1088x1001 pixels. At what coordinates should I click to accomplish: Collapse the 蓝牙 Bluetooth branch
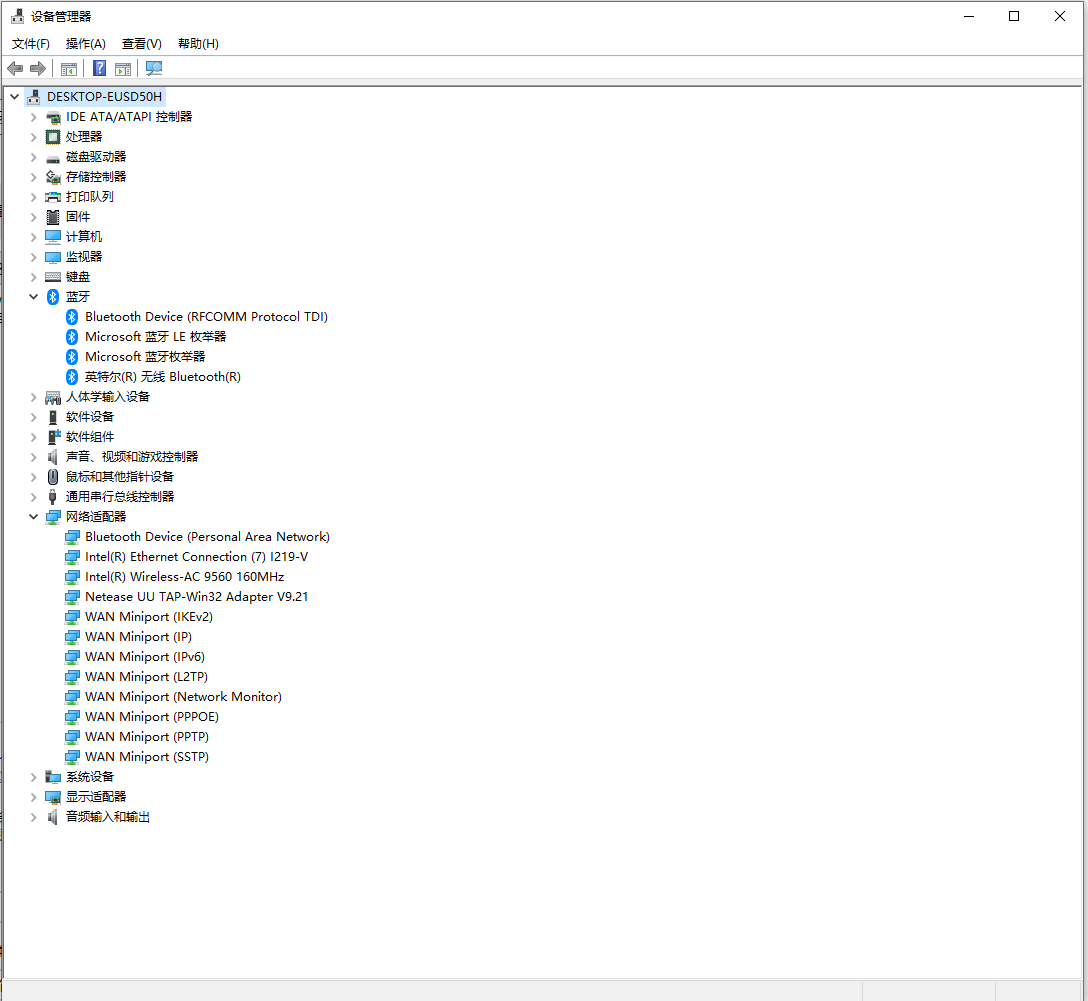click(33, 297)
